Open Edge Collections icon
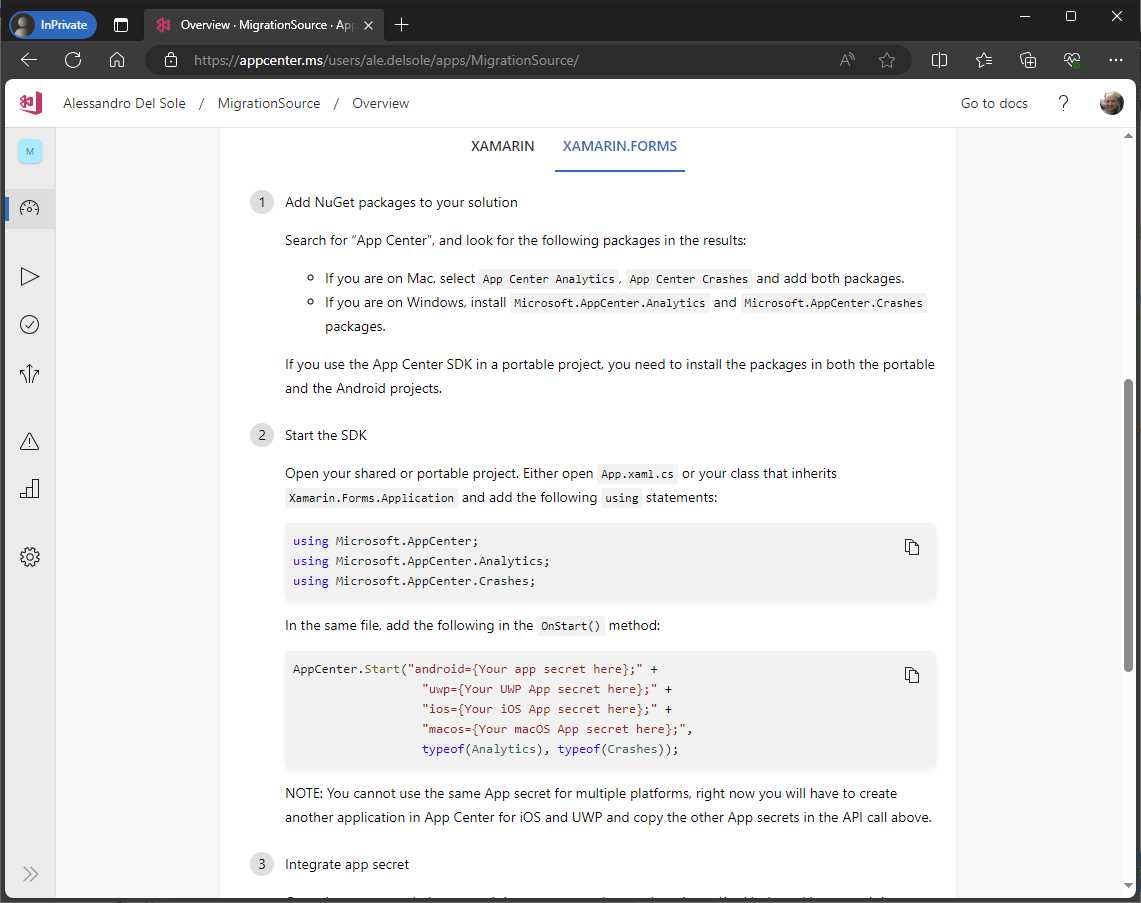The image size is (1141, 903). pyautogui.click(x=1028, y=60)
